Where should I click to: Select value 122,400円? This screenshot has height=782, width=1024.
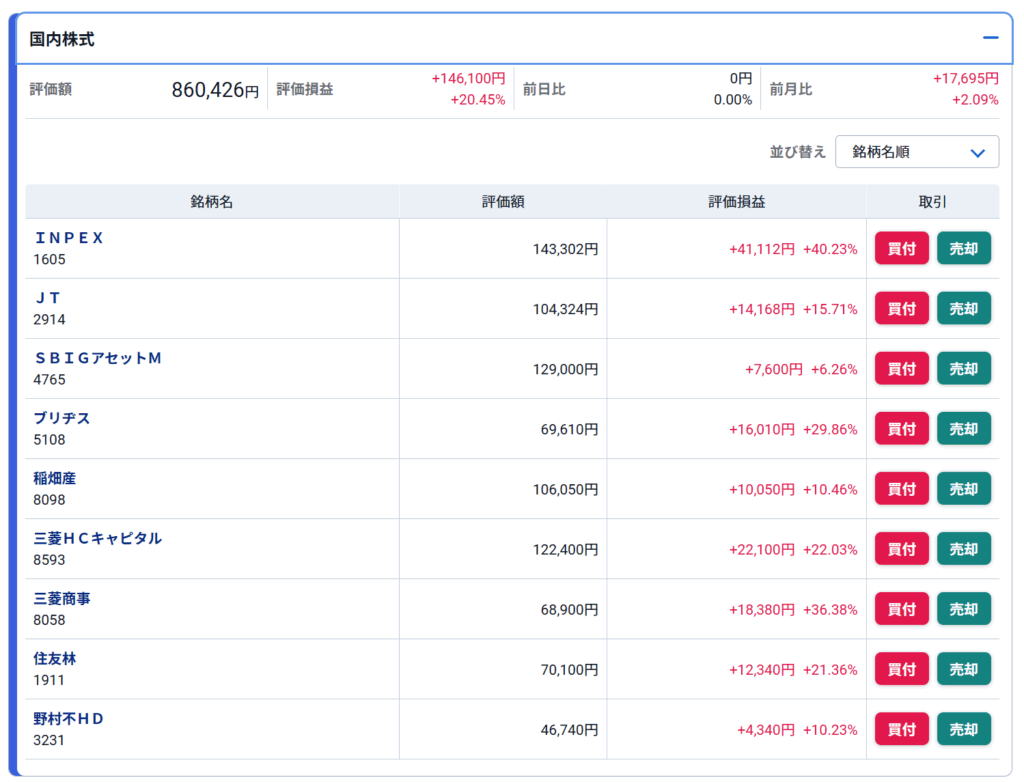[x=566, y=549]
